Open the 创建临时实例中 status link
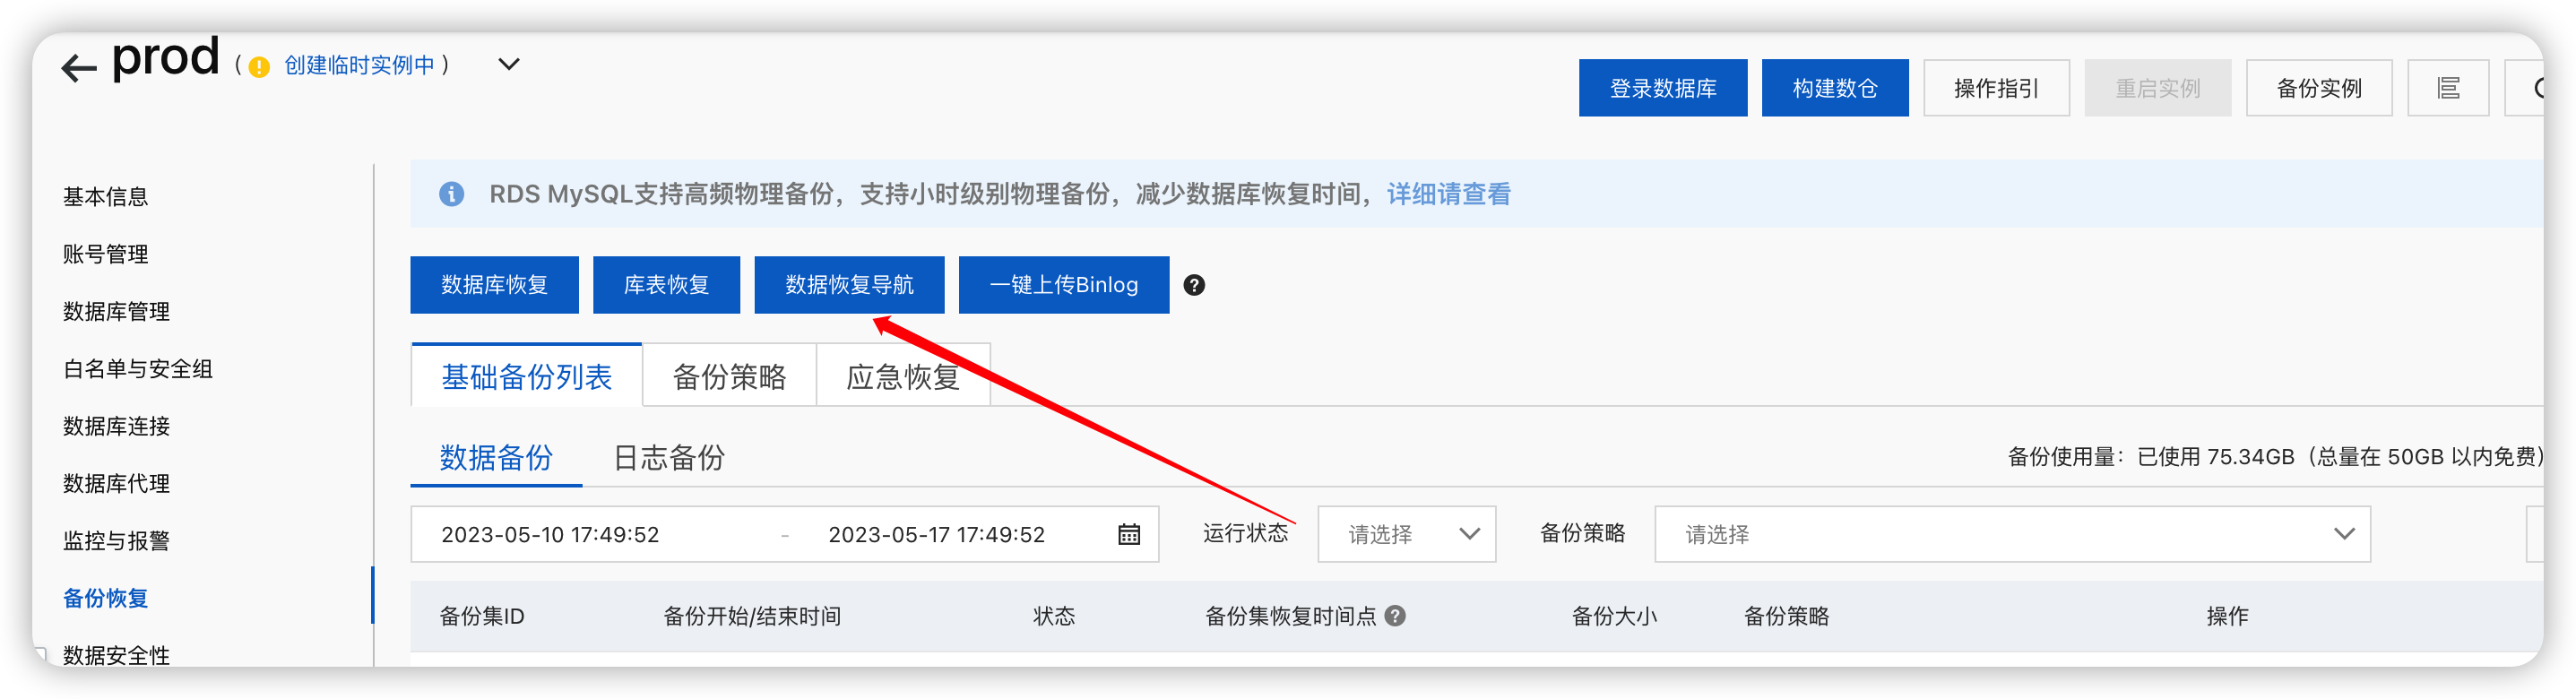The image size is (2576, 699). click(359, 65)
